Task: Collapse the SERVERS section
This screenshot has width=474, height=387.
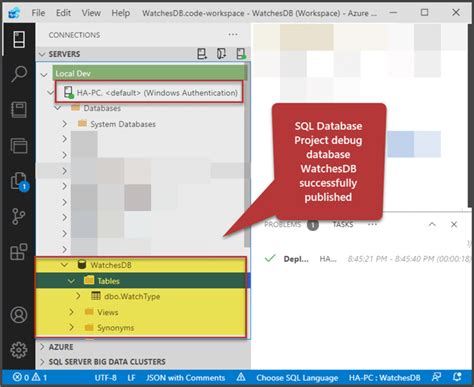Action: click(42, 54)
